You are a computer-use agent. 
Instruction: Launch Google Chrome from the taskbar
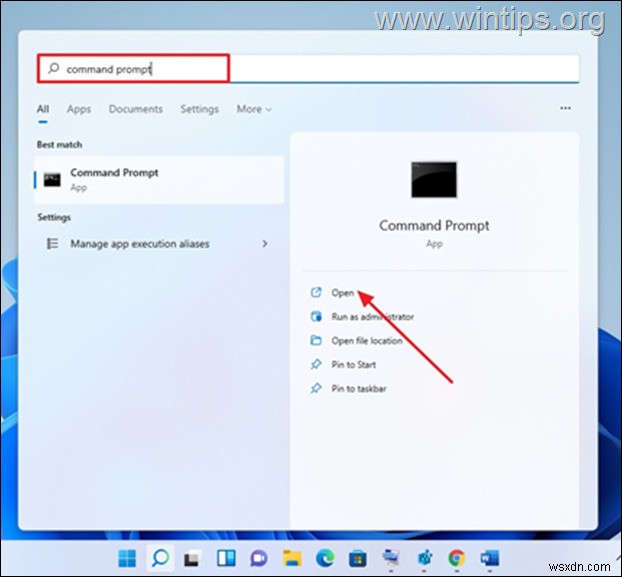(x=457, y=558)
